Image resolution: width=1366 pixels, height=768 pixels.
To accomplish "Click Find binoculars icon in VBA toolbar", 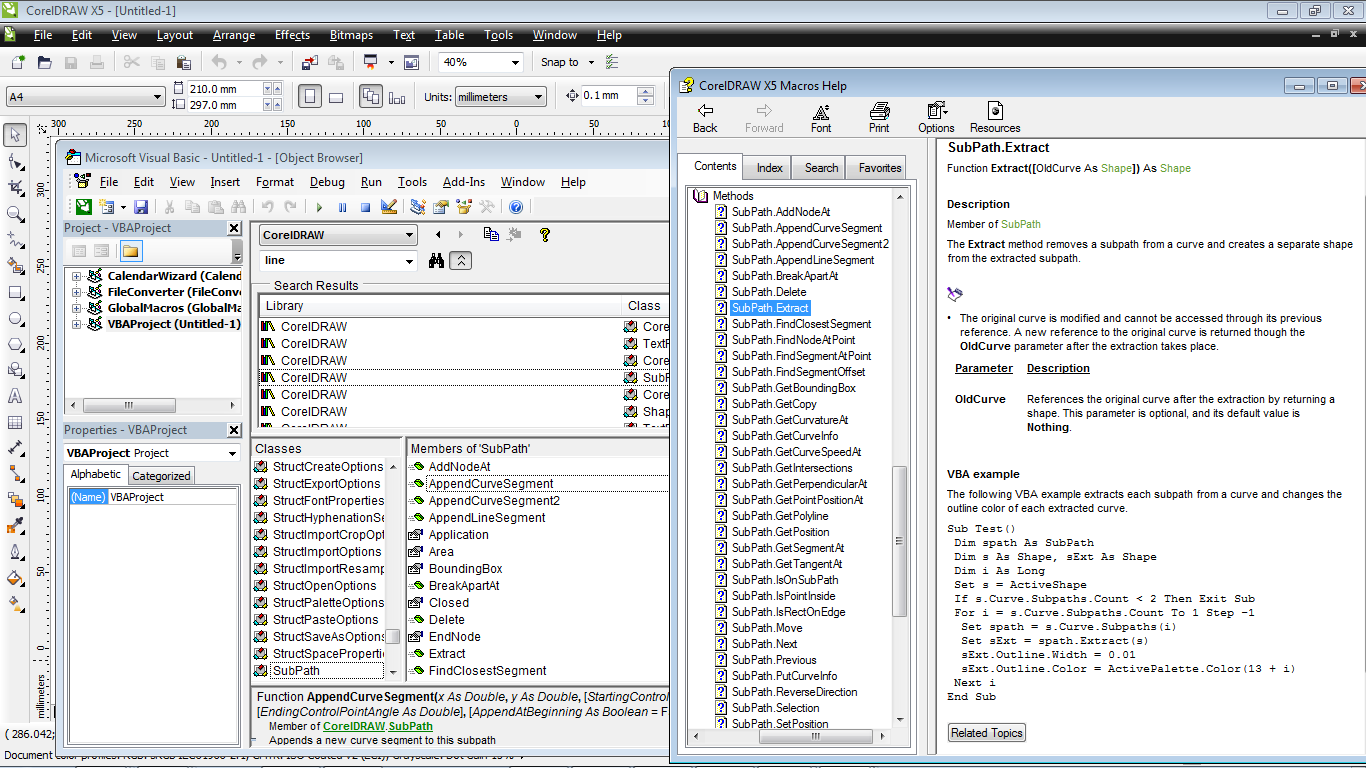I will [x=238, y=207].
